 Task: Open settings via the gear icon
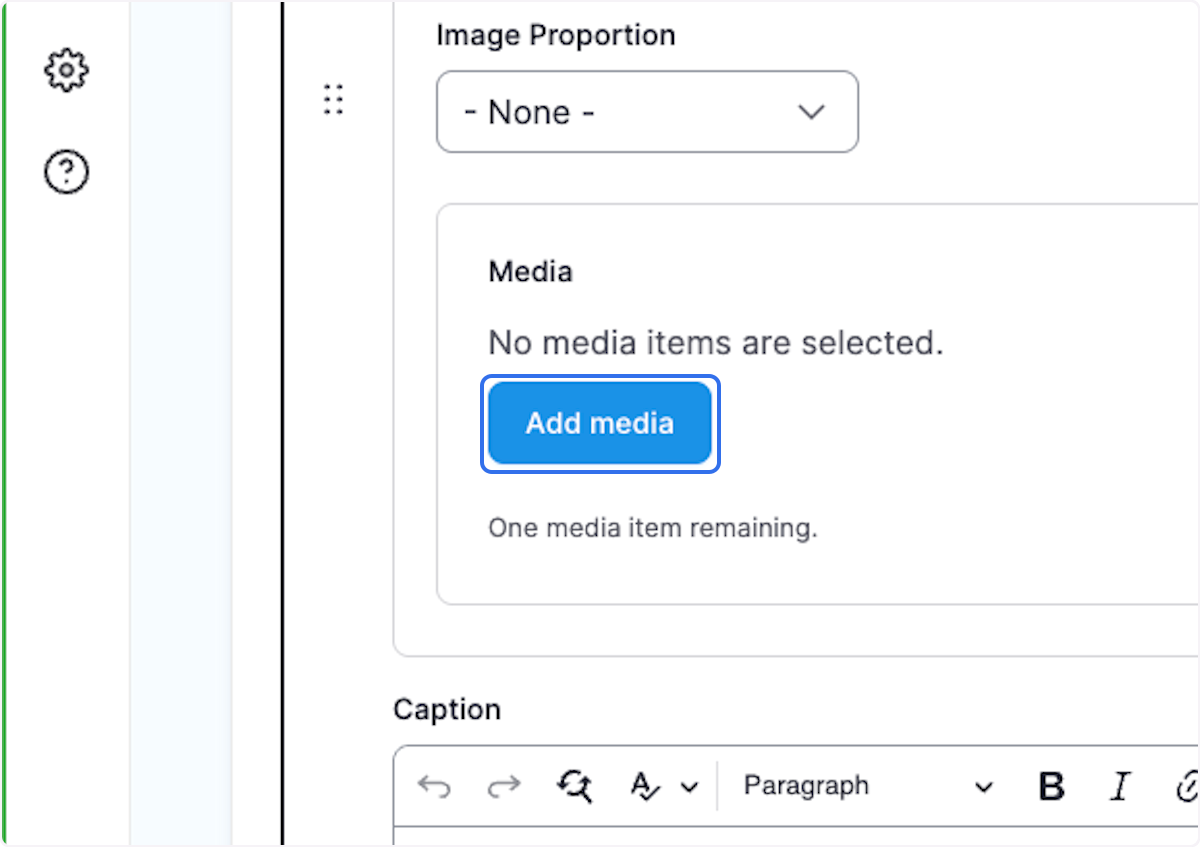(x=66, y=70)
